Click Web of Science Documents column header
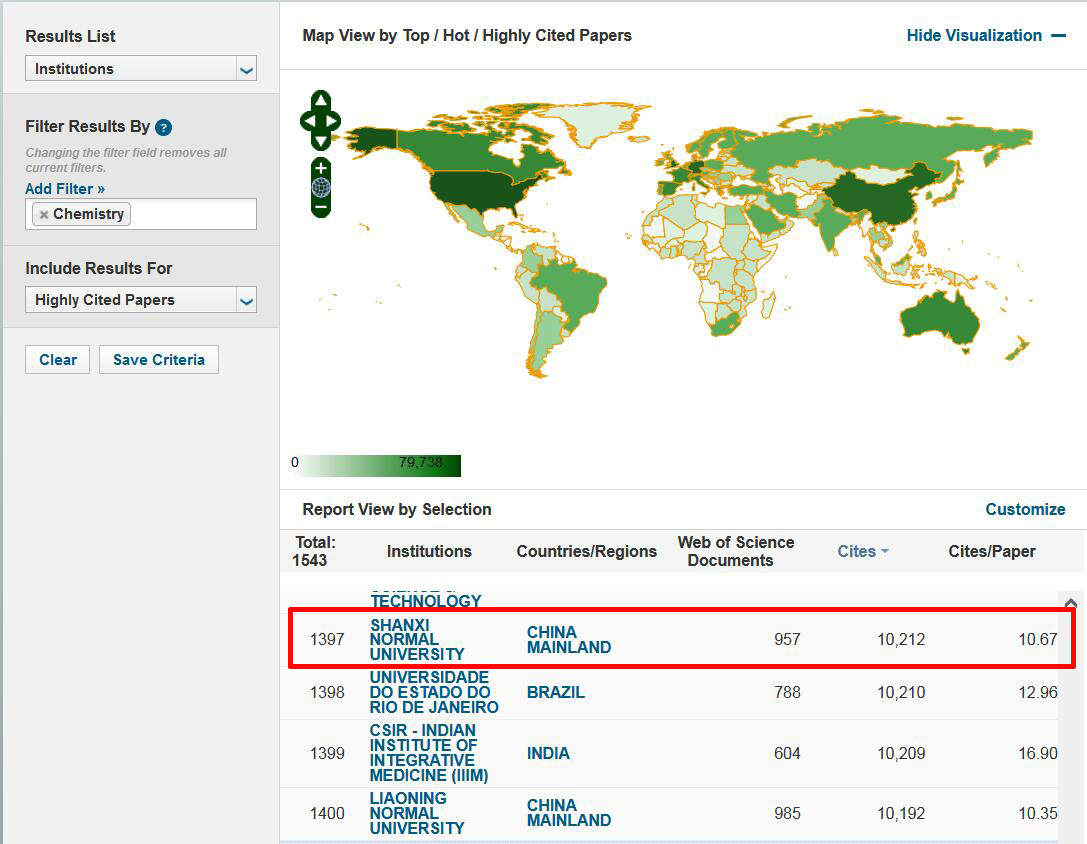The width and height of the screenshot is (1087, 844). [x=736, y=551]
